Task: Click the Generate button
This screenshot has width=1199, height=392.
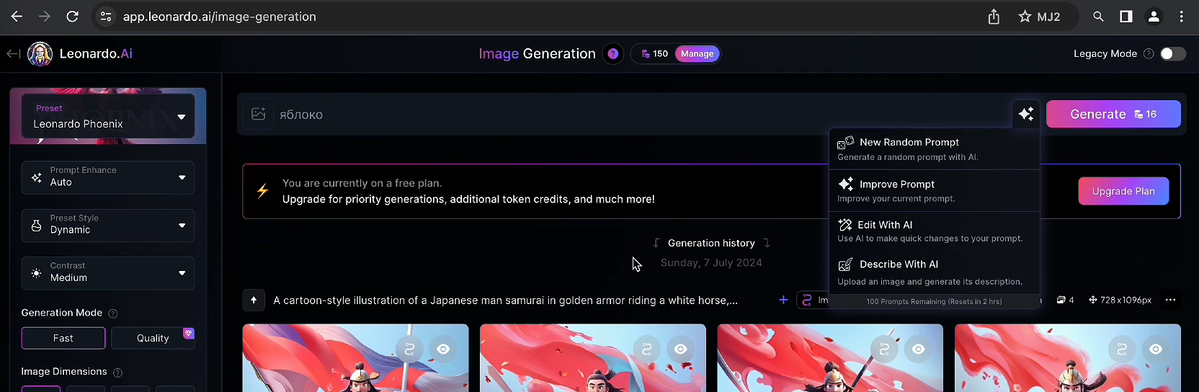Action: pyautogui.click(x=1113, y=114)
